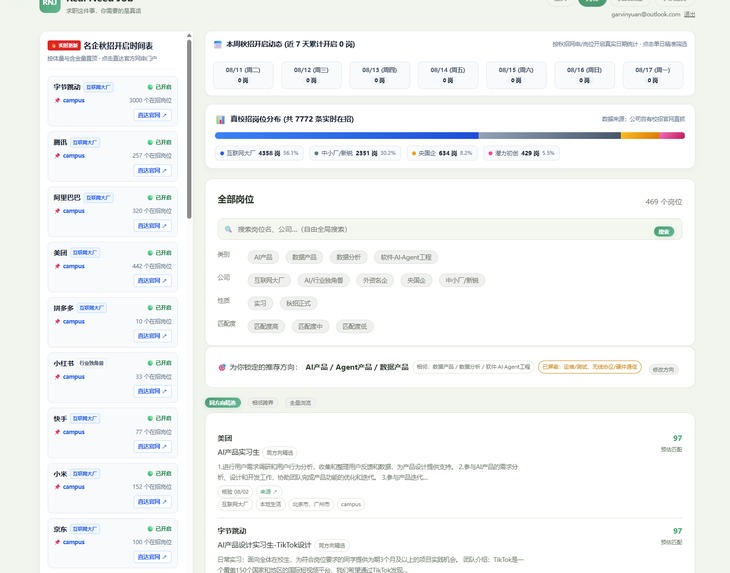Click the 潜力初创 429 岗 legend chip
Image resolution: width=730 pixels, height=573 pixels.
[521, 153]
